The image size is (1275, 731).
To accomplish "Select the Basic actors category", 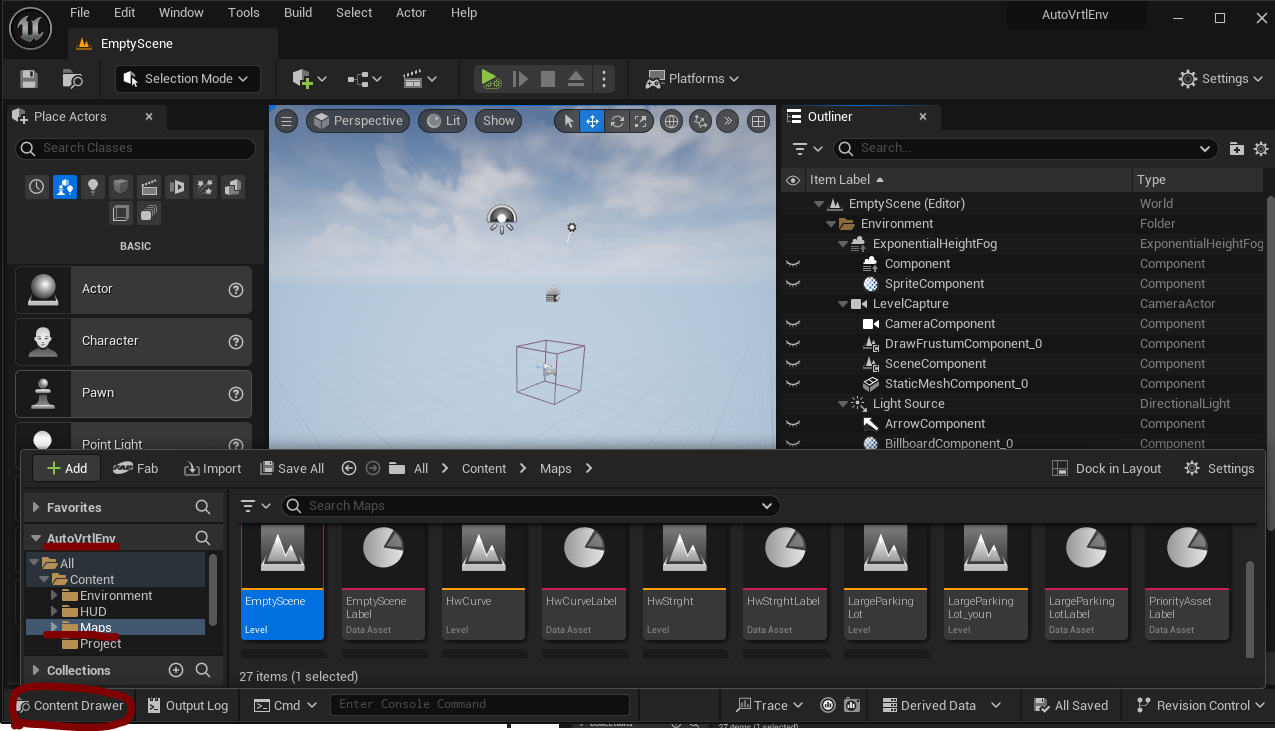I will (x=65, y=187).
